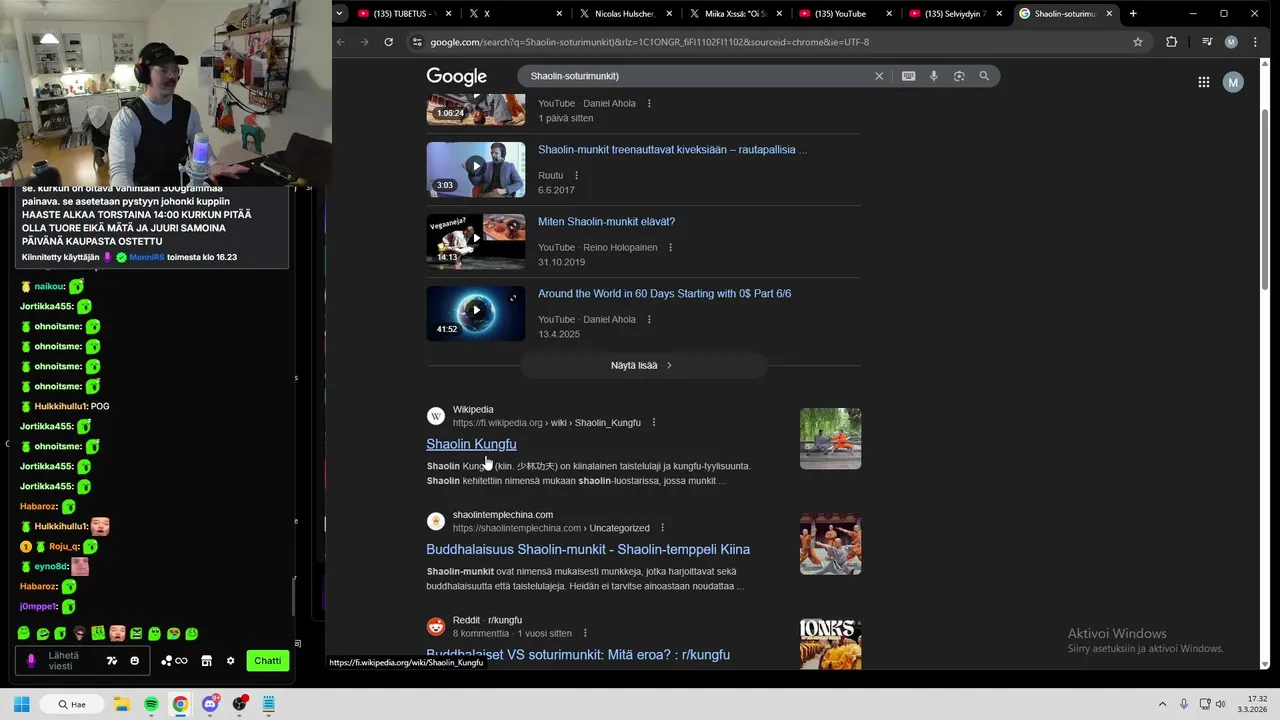1280x720 pixels.
Task: Switch to Miika X:ssä tab
Action: click(735, 14)
